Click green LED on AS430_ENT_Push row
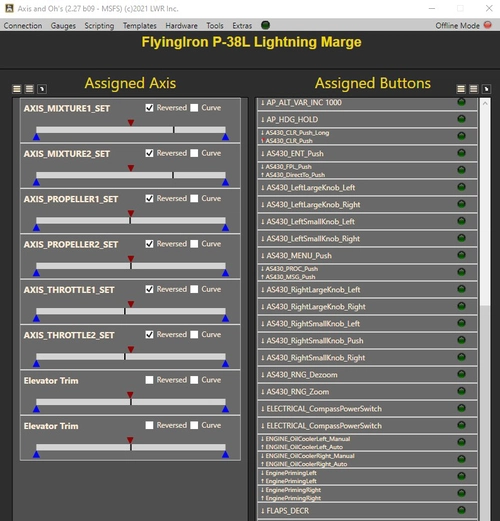This screenshot has width=500, height=521. (461, 153)
